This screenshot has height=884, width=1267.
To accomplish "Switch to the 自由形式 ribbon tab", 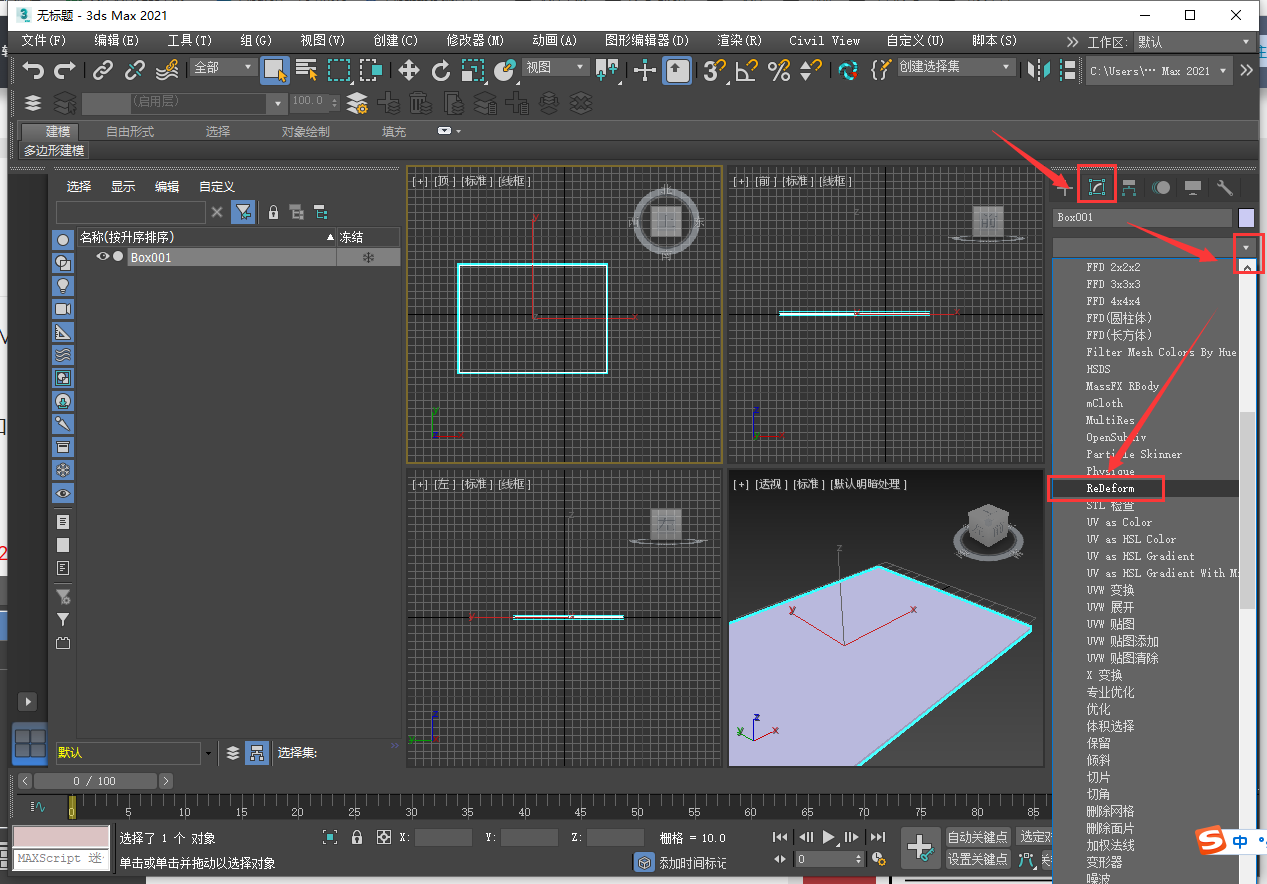I will point(130,132).
